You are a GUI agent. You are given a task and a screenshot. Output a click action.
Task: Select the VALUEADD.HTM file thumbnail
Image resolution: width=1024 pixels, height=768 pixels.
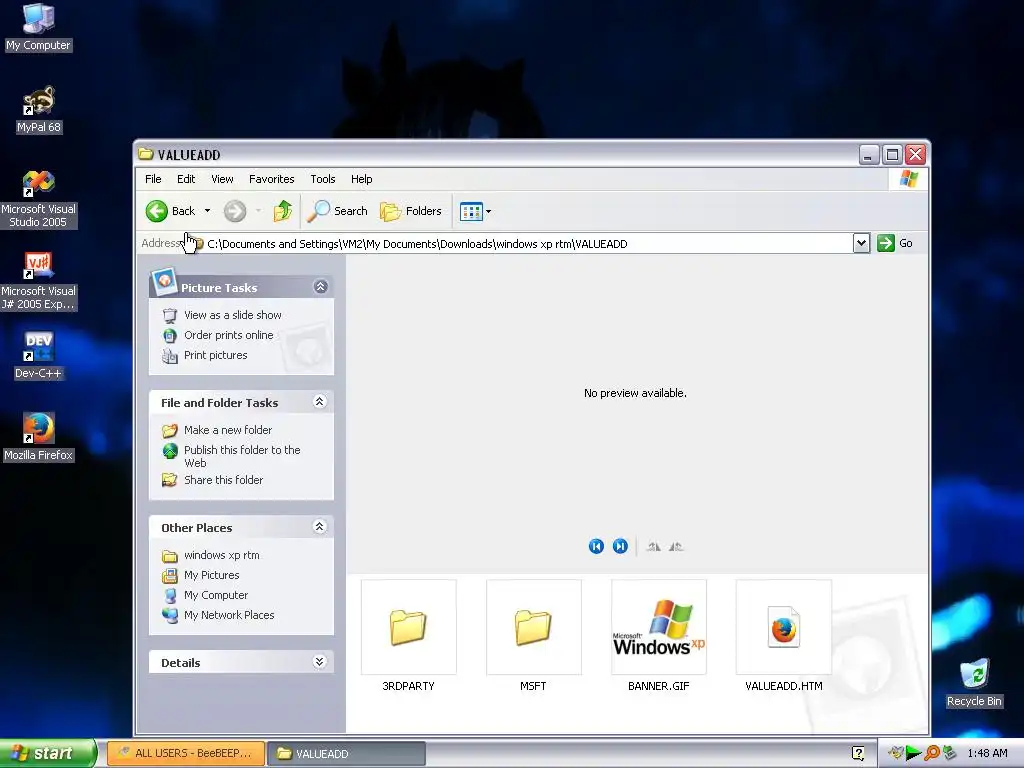click(784, 635)
